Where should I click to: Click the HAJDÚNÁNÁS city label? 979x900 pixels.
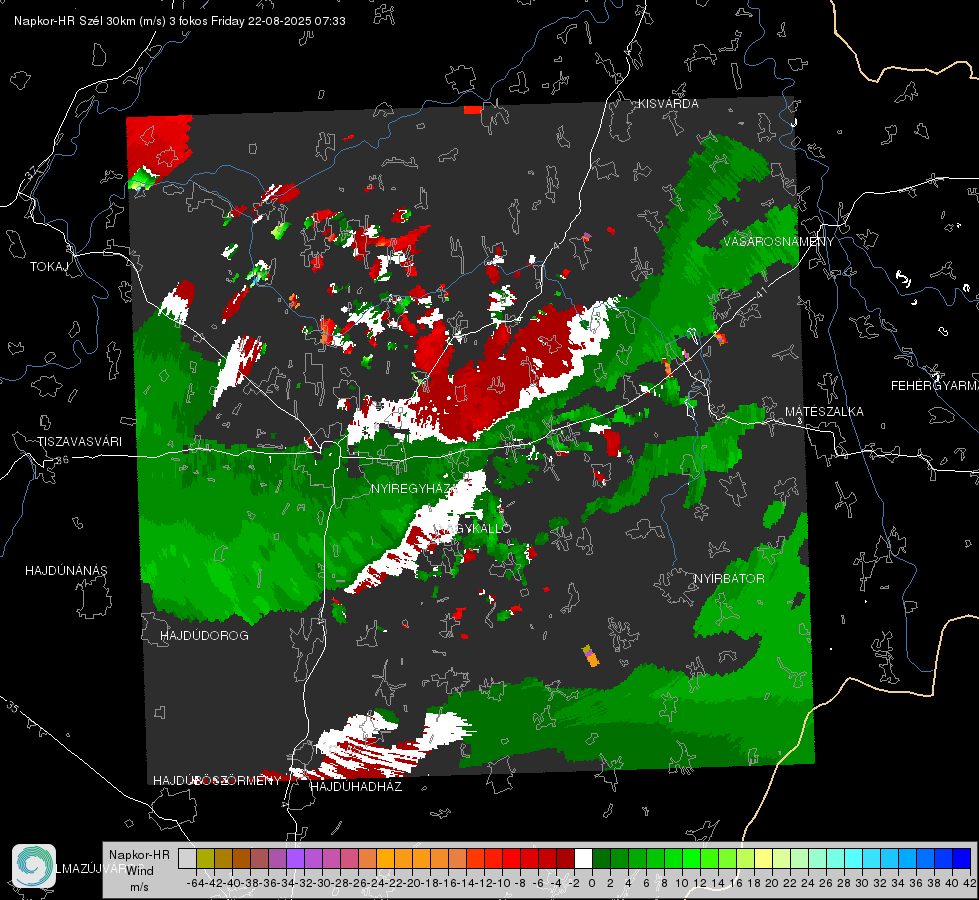click(66, 571)
